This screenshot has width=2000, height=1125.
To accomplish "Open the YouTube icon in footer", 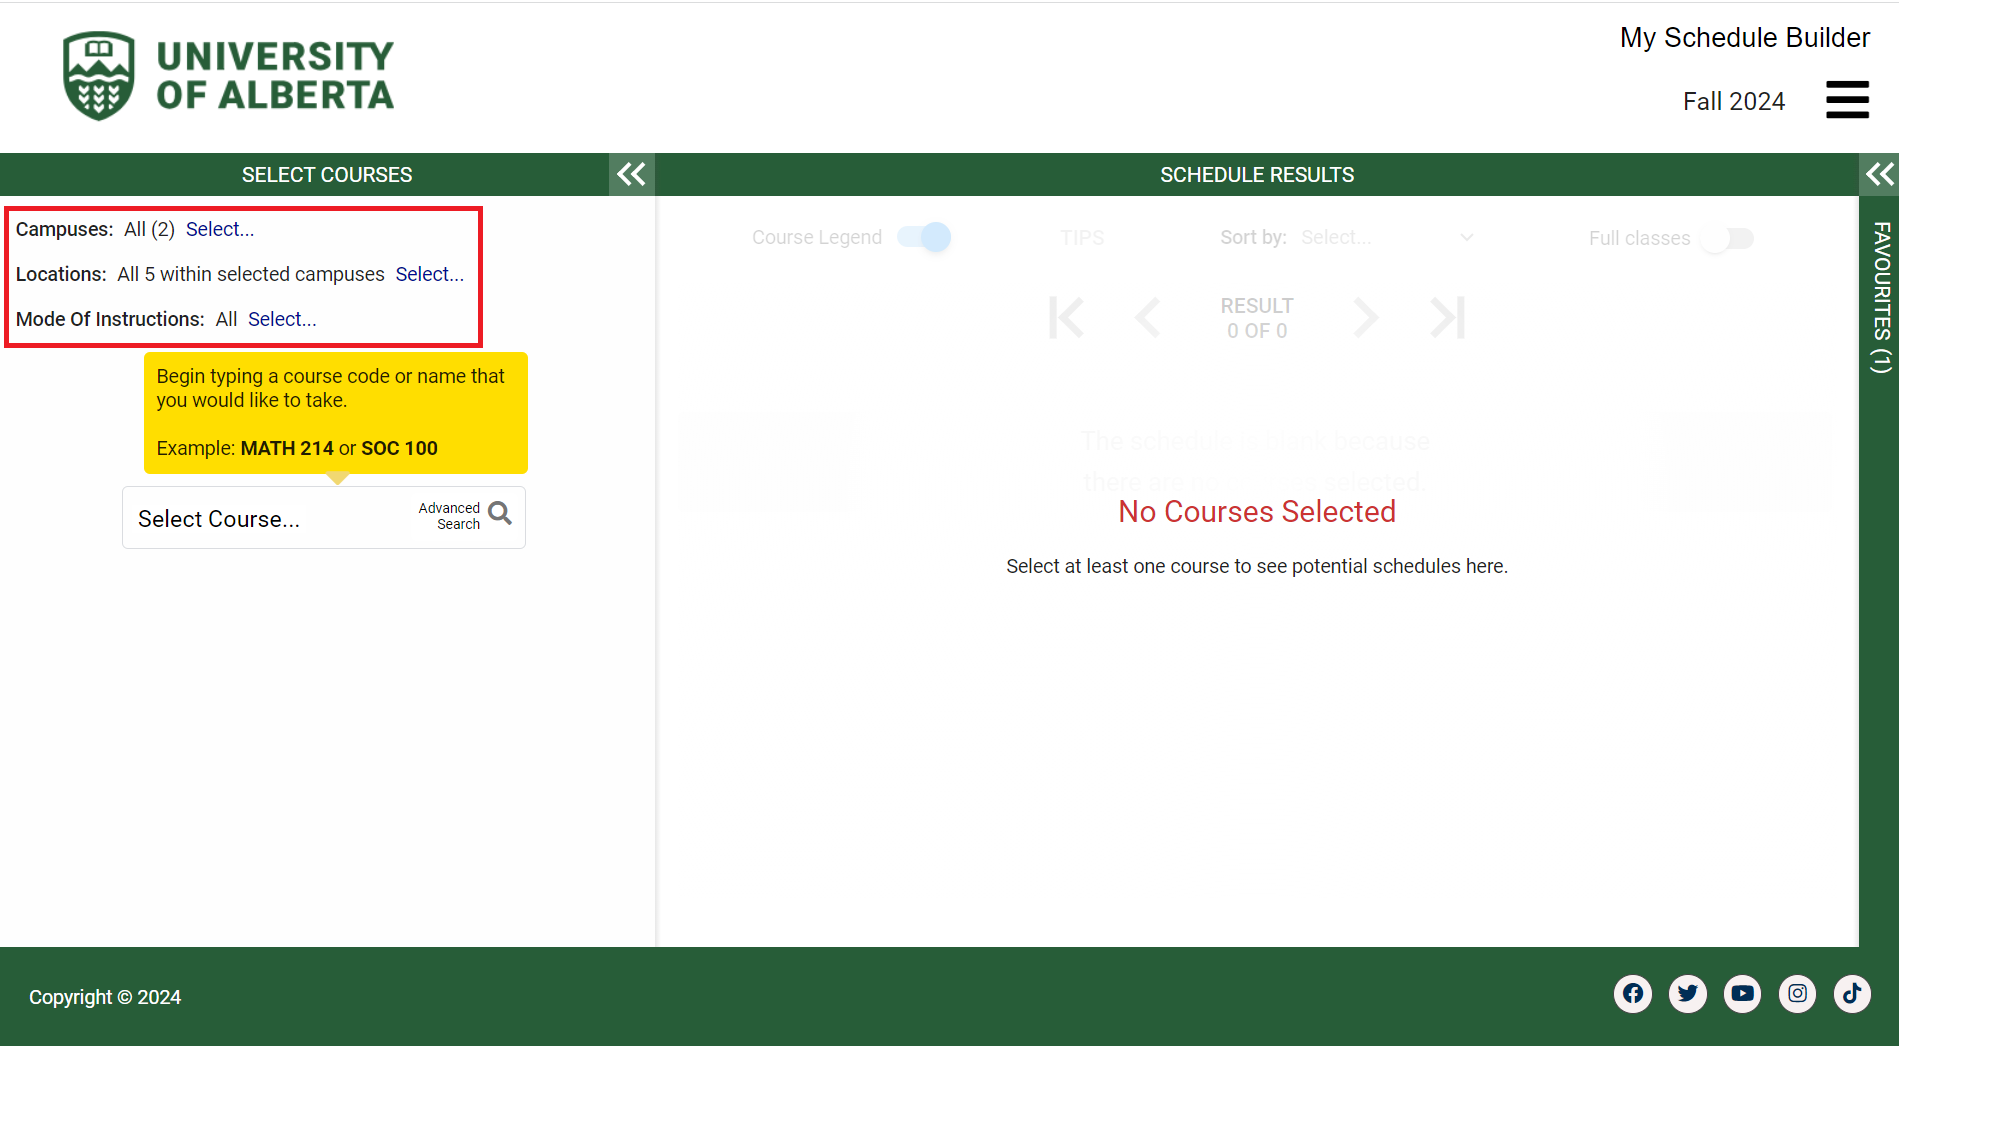I will [x=1742, y=993].
